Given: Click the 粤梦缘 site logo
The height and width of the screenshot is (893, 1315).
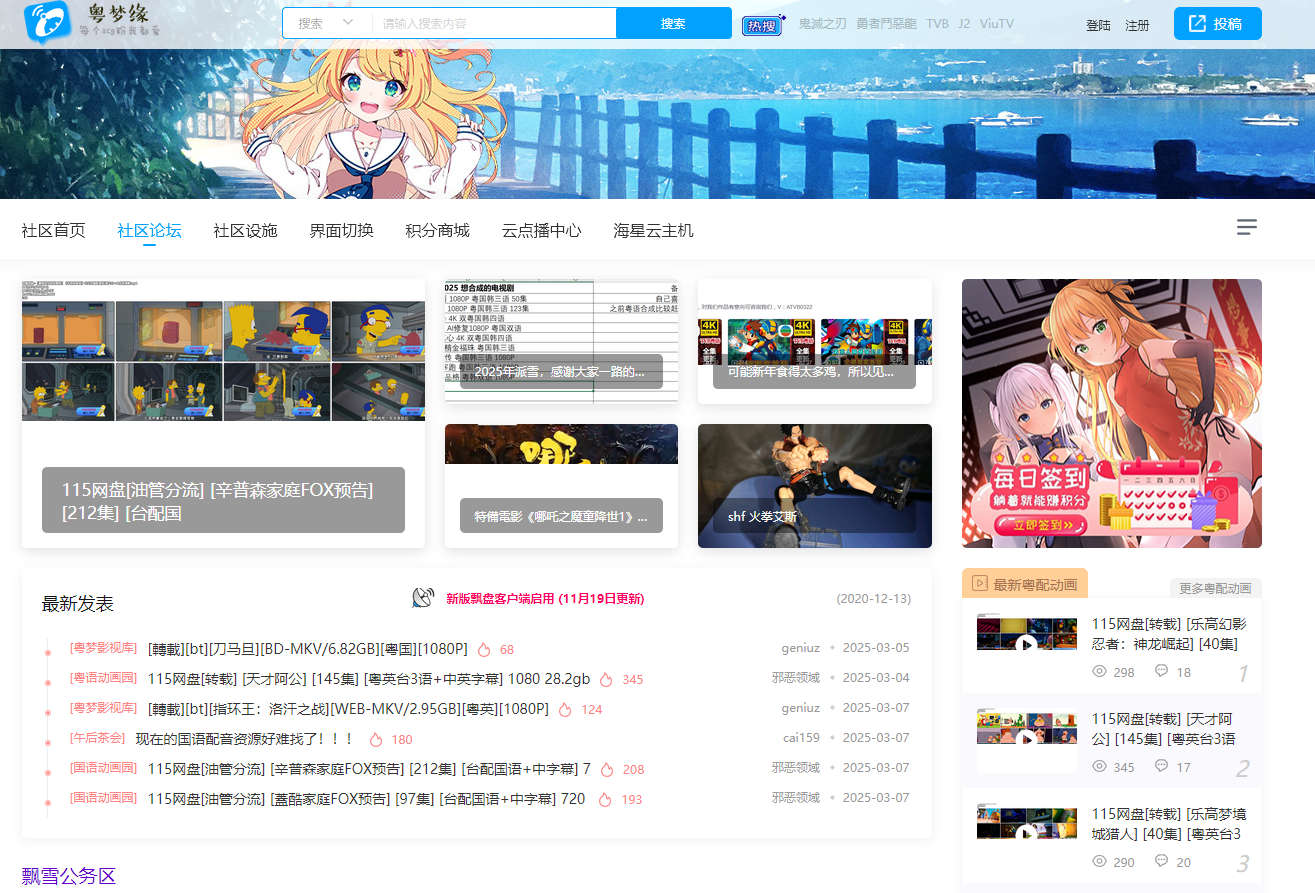Looking at the screenshot, I should tap(91, 23).
